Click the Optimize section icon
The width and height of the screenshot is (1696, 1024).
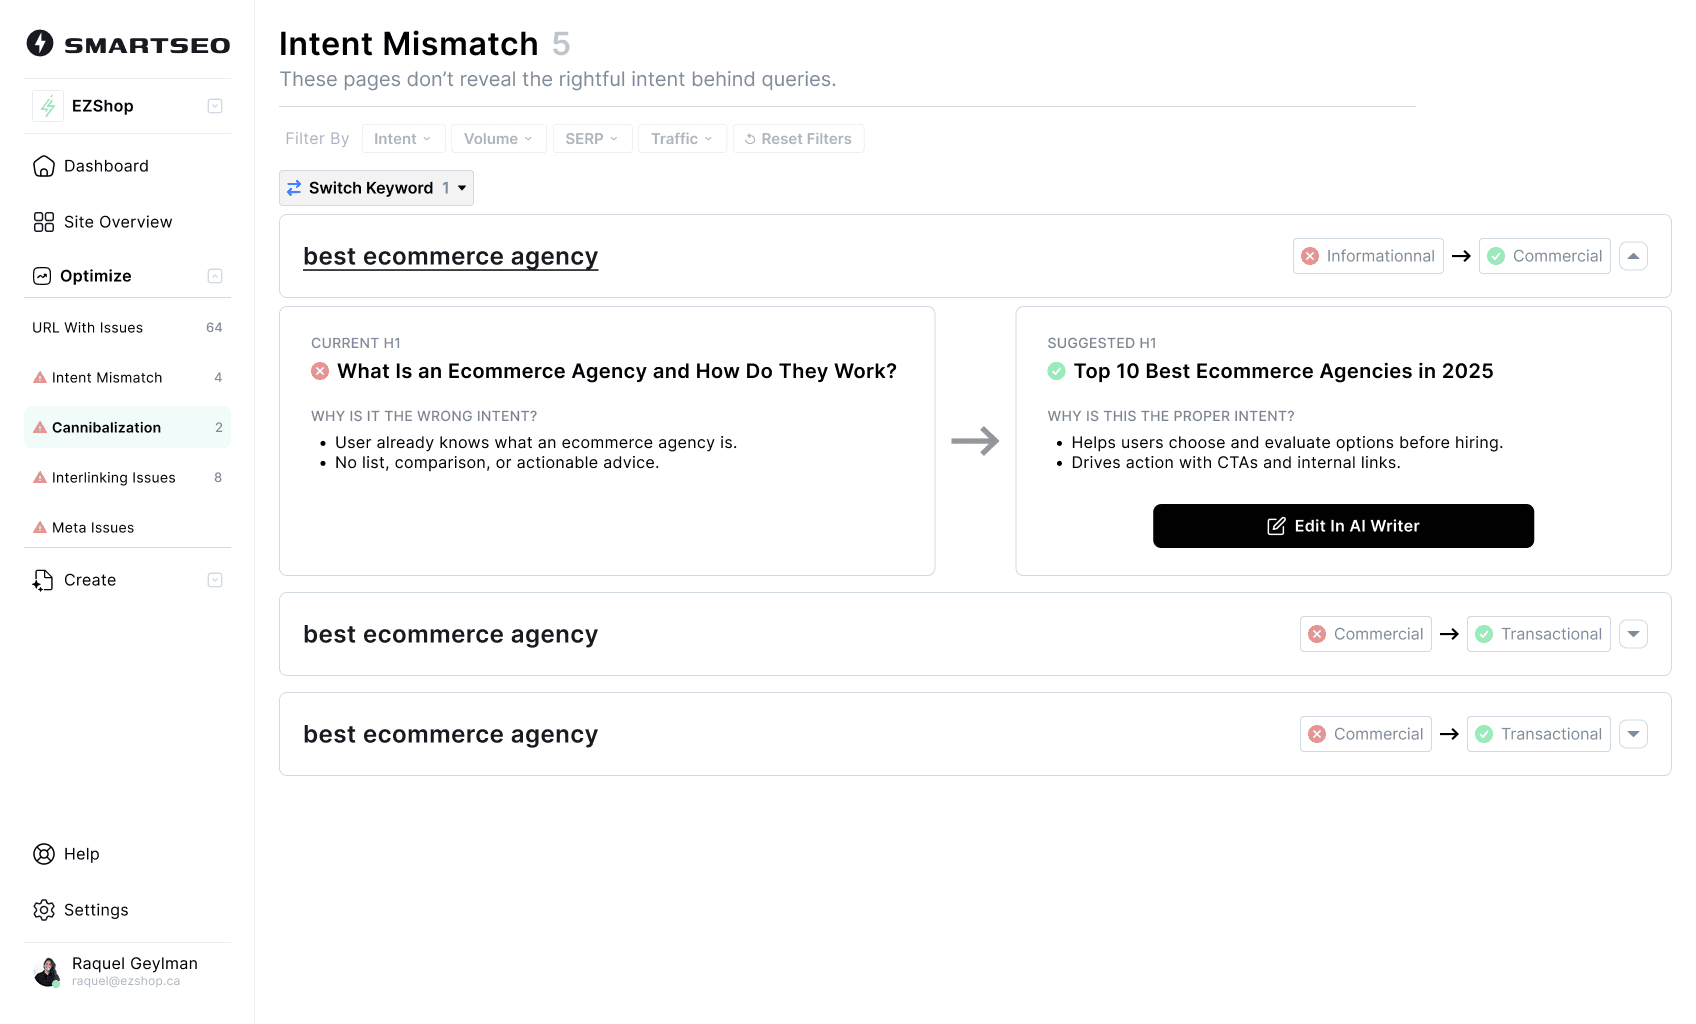pyautogui.click(x=42, y=276)
